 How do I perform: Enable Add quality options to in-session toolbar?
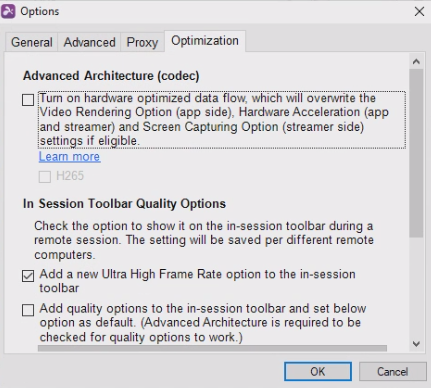click(28, 310)
